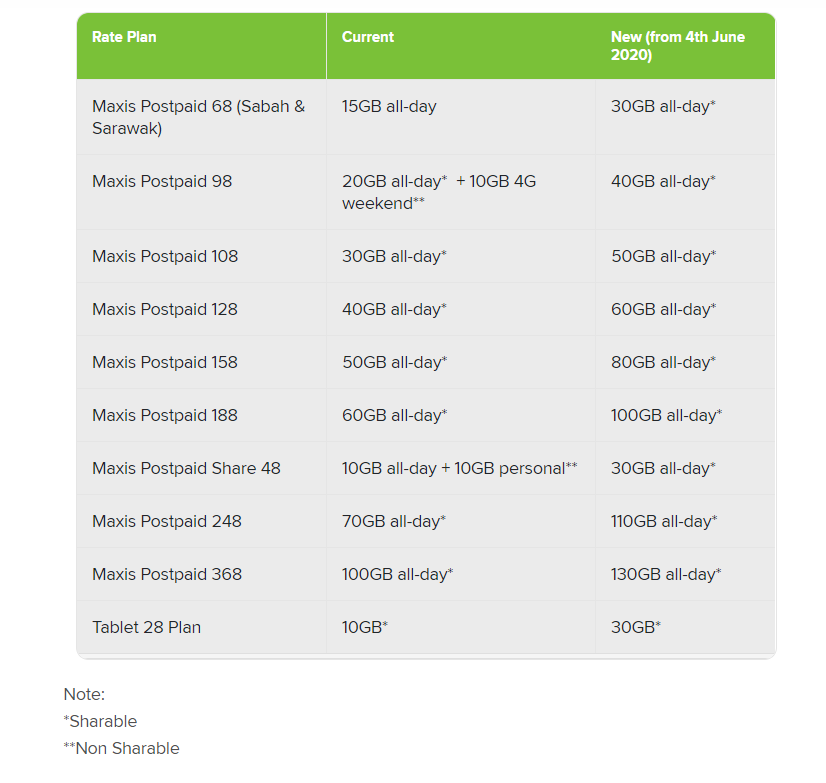Click the Tablet 28 Plan row label

pyautogui.click(x=146, y=627)
